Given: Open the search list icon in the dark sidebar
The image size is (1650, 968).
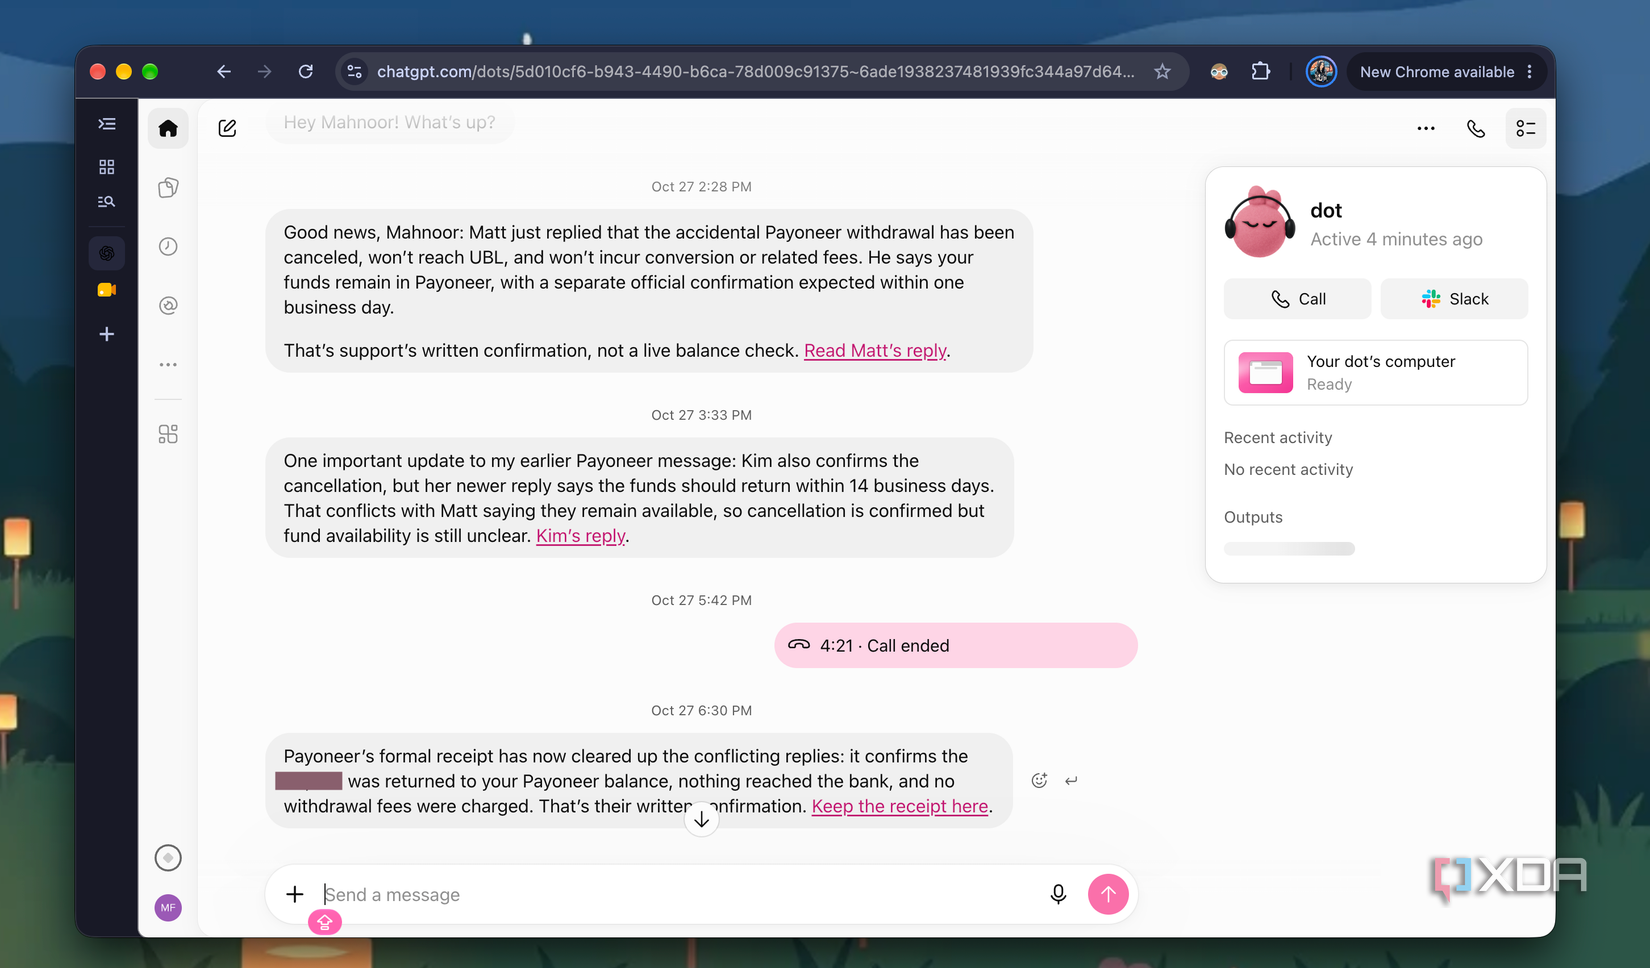Looking at the screenshot, I should coord(107,202).
